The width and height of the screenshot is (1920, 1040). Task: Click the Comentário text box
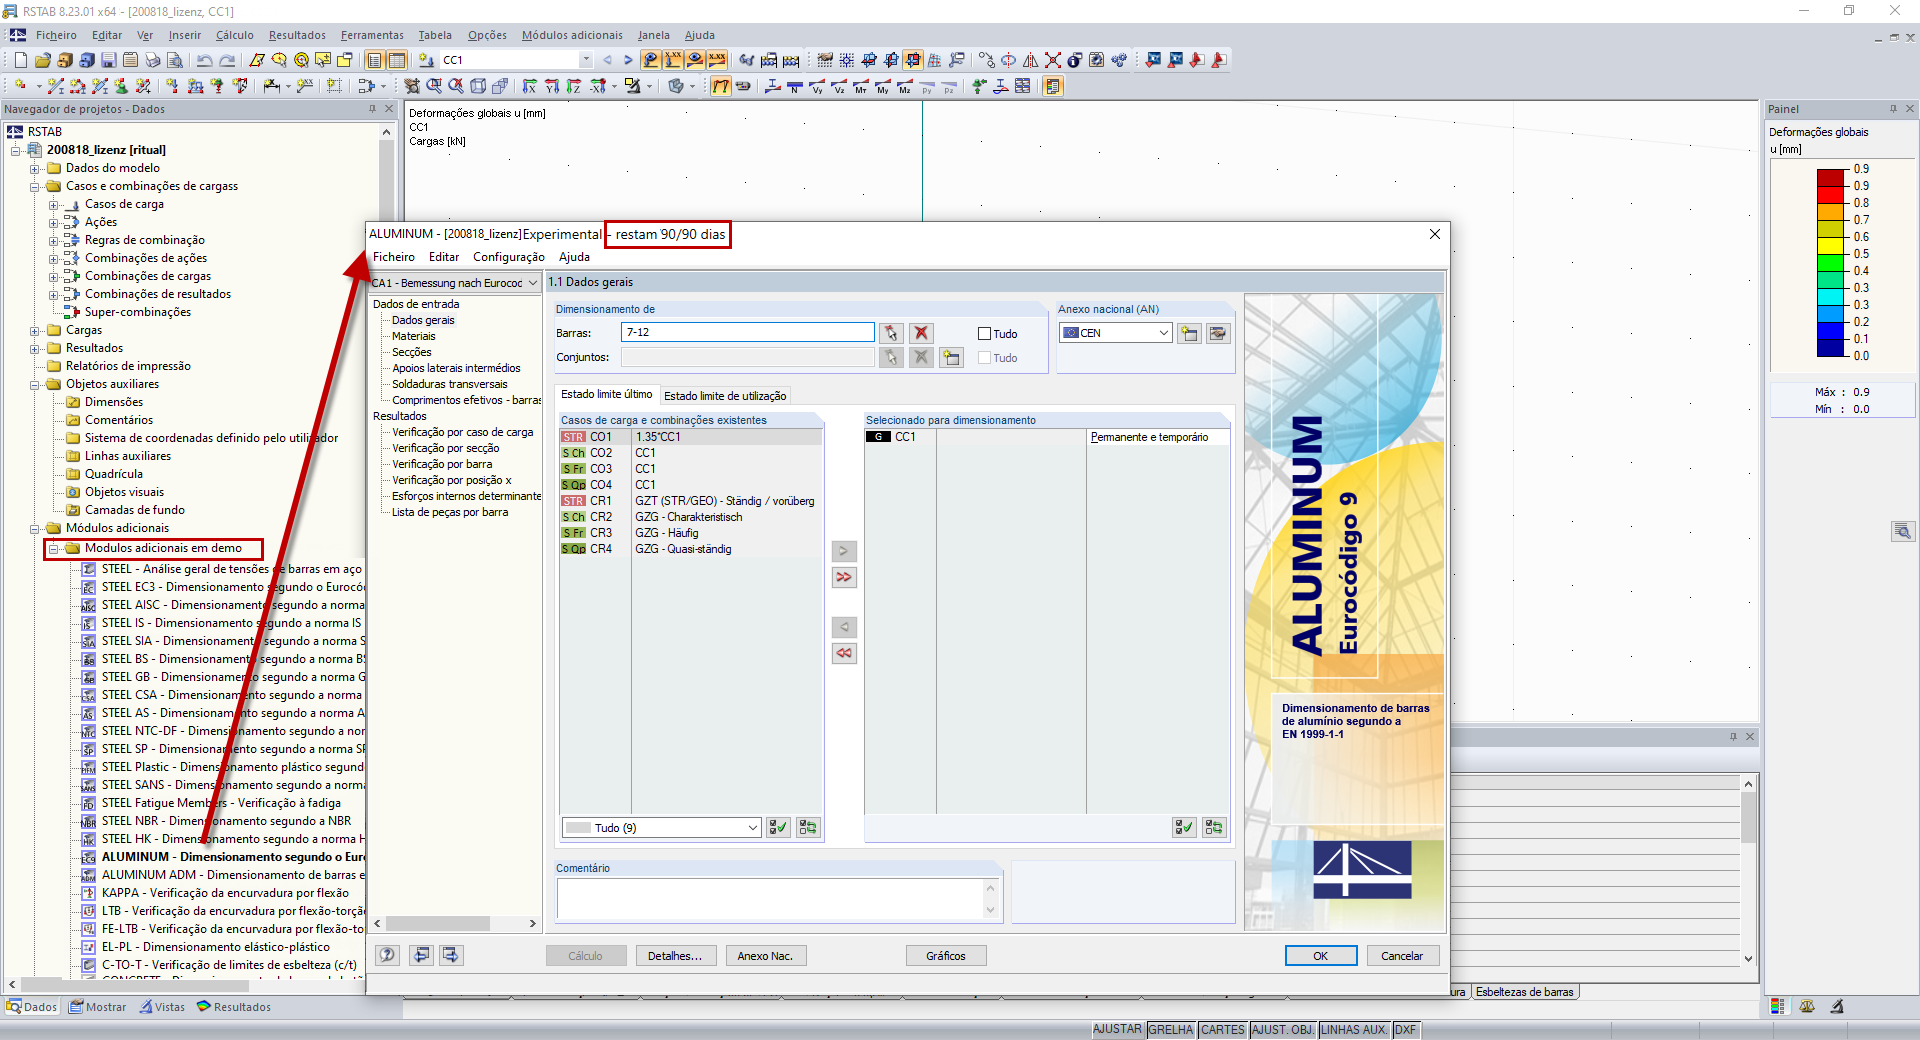pyautogui.click(x=776, y=899)
